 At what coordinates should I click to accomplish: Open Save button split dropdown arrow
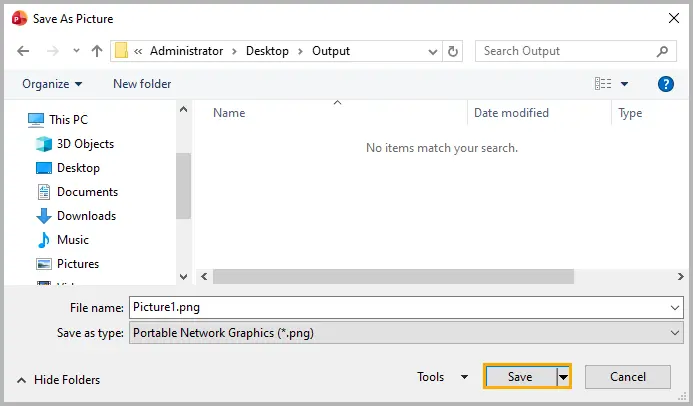tap(563, 377)
